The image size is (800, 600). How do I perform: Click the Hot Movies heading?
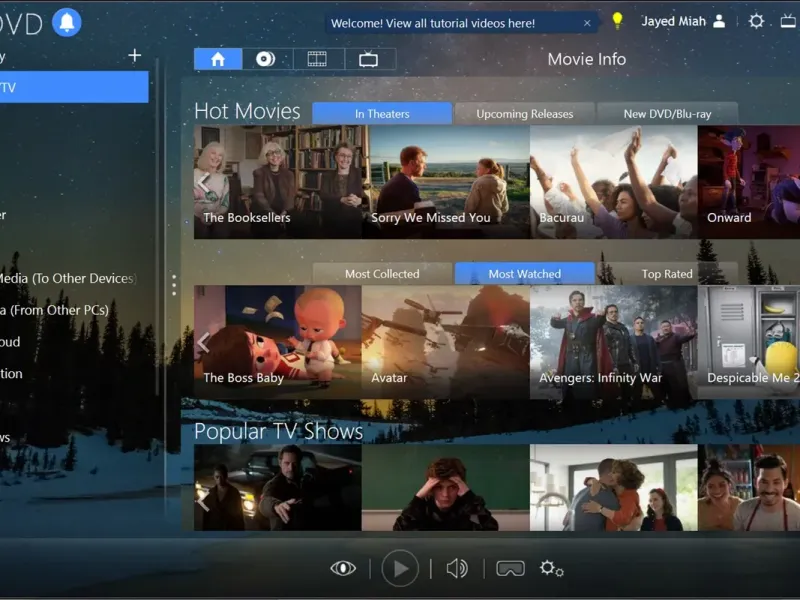coord(247,111)
